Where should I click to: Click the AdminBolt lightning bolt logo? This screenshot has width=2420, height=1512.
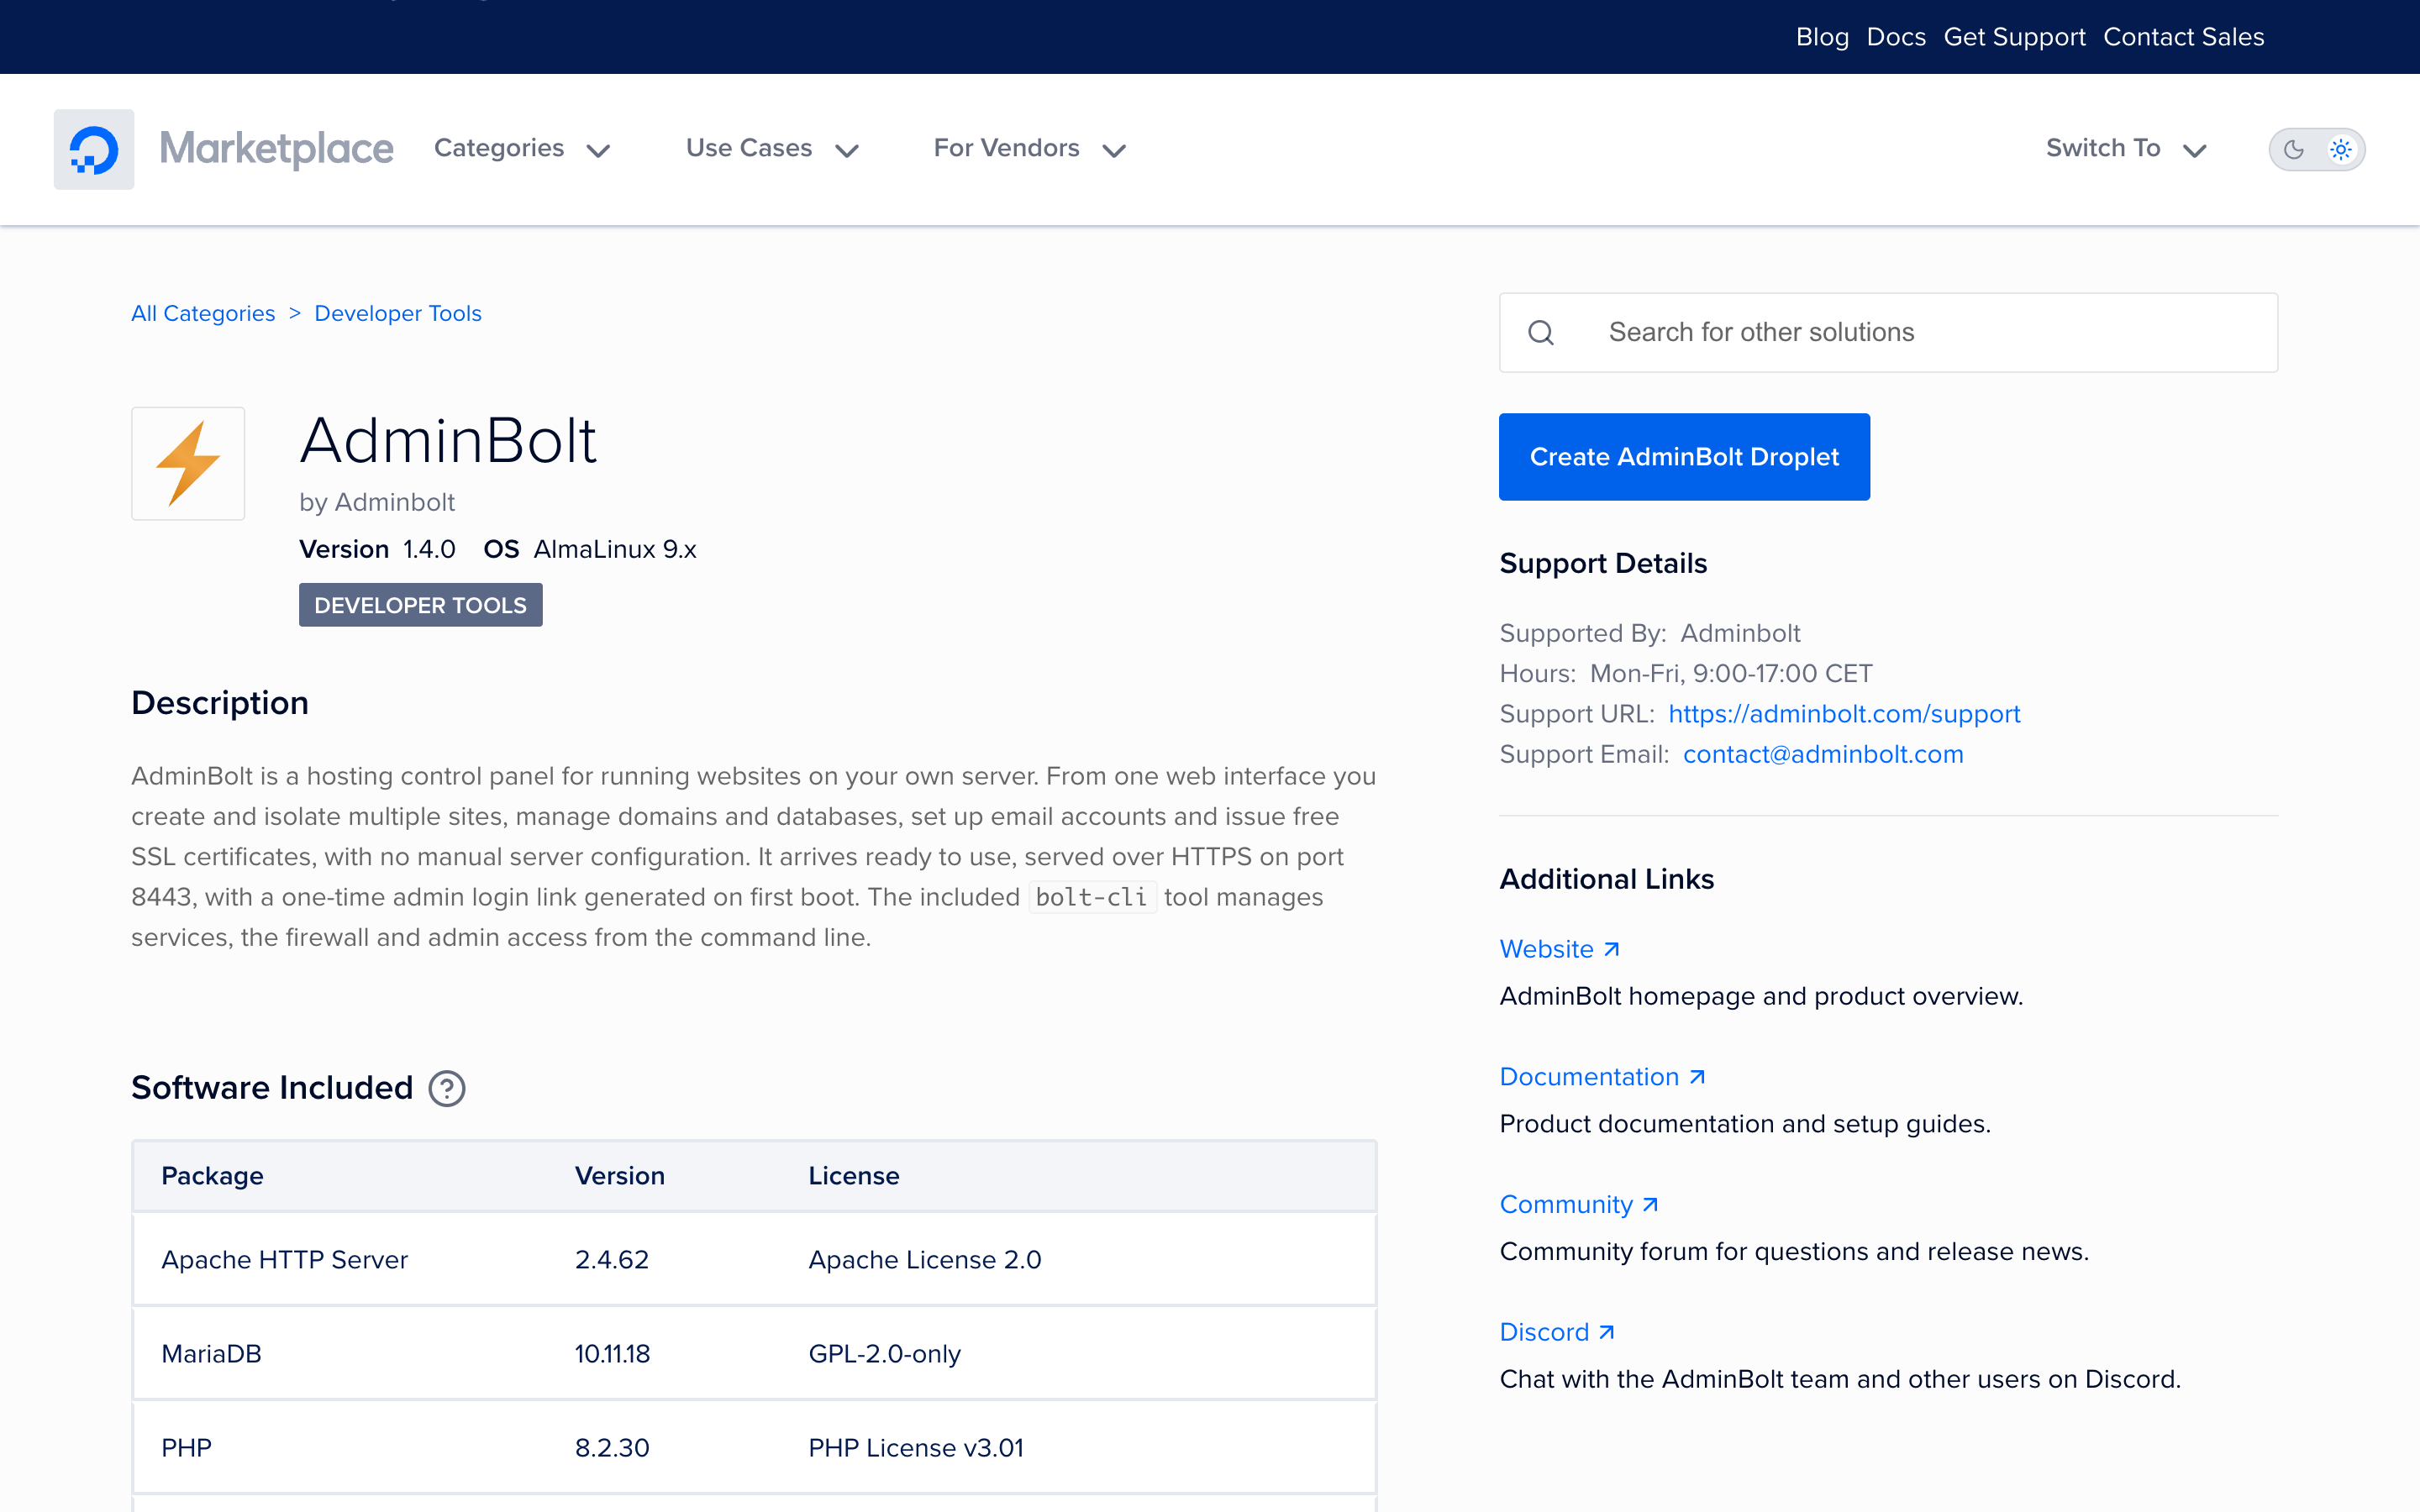[188, 464]
